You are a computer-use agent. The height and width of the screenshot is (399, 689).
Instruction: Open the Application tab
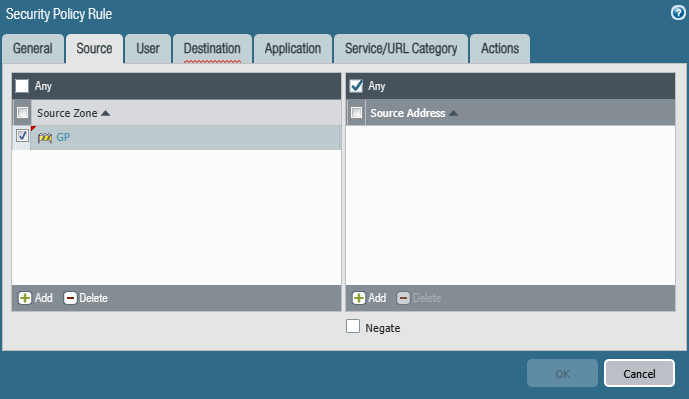click(293, 49)
